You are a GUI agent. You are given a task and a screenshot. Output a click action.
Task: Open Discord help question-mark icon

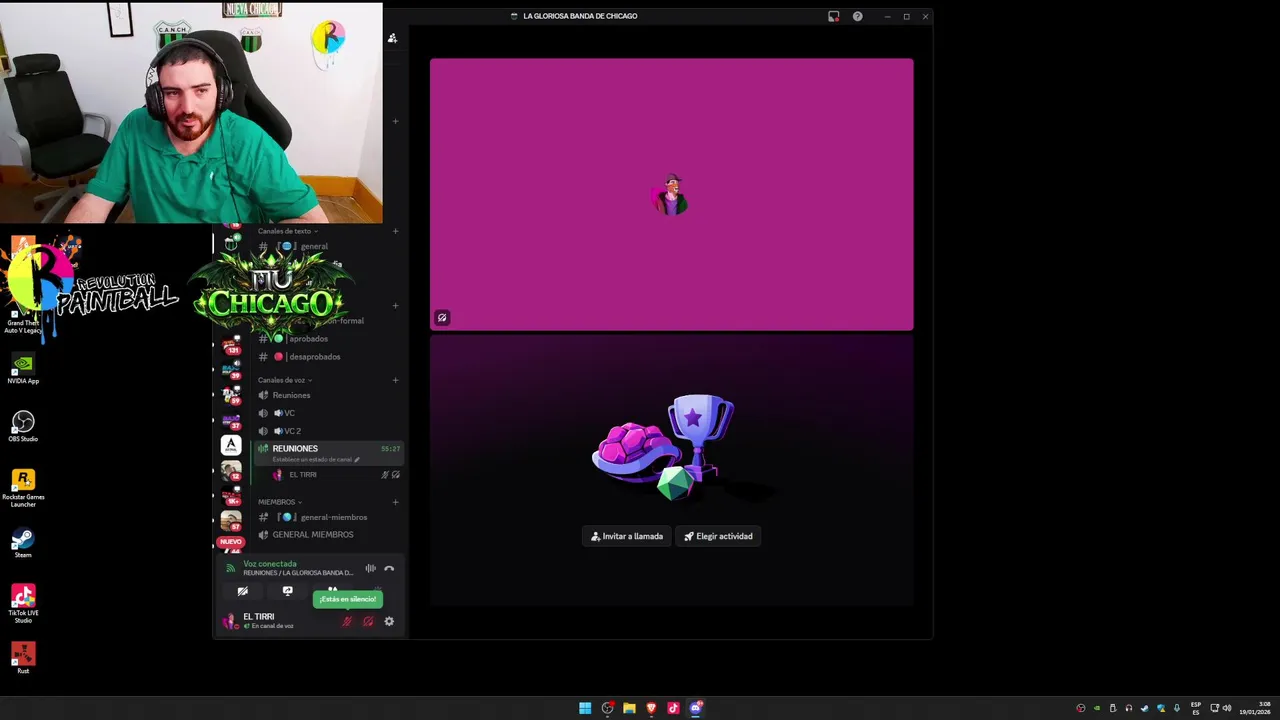coord(857,16)
